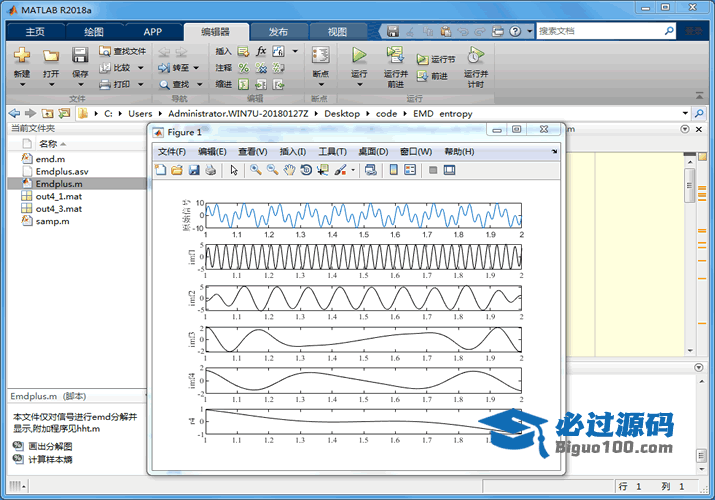
Task: Click the Compare (比较) button
Action: click(116, 68)
